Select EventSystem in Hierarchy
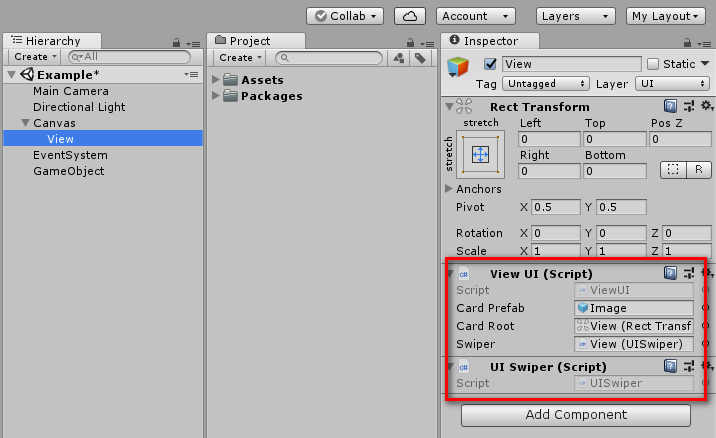Screen dimensions: 716x438 point(70,155)
